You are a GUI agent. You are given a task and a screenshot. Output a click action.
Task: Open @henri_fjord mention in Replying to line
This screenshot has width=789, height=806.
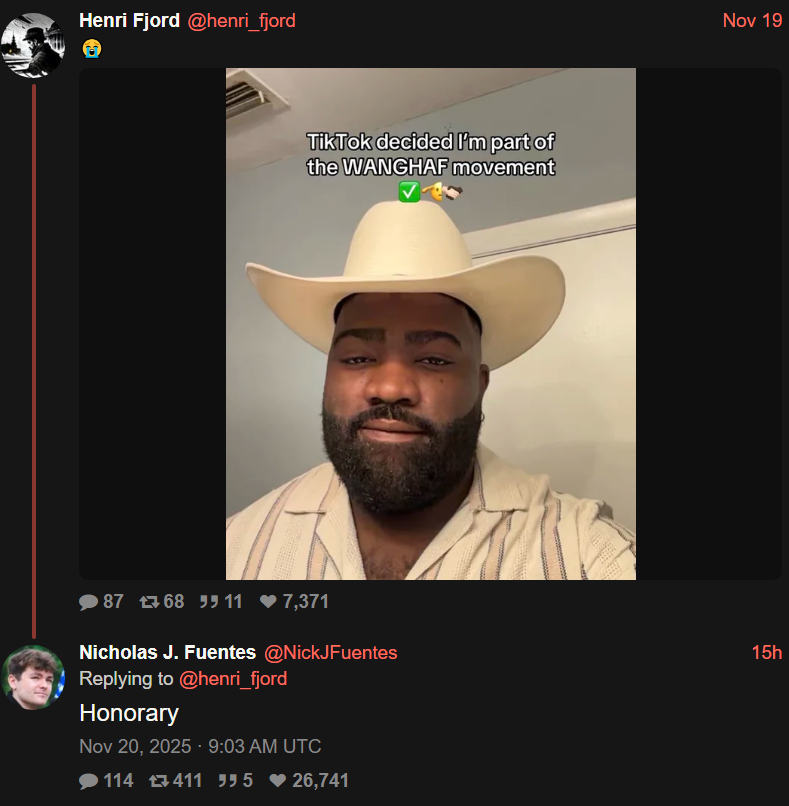coord(233,679)
